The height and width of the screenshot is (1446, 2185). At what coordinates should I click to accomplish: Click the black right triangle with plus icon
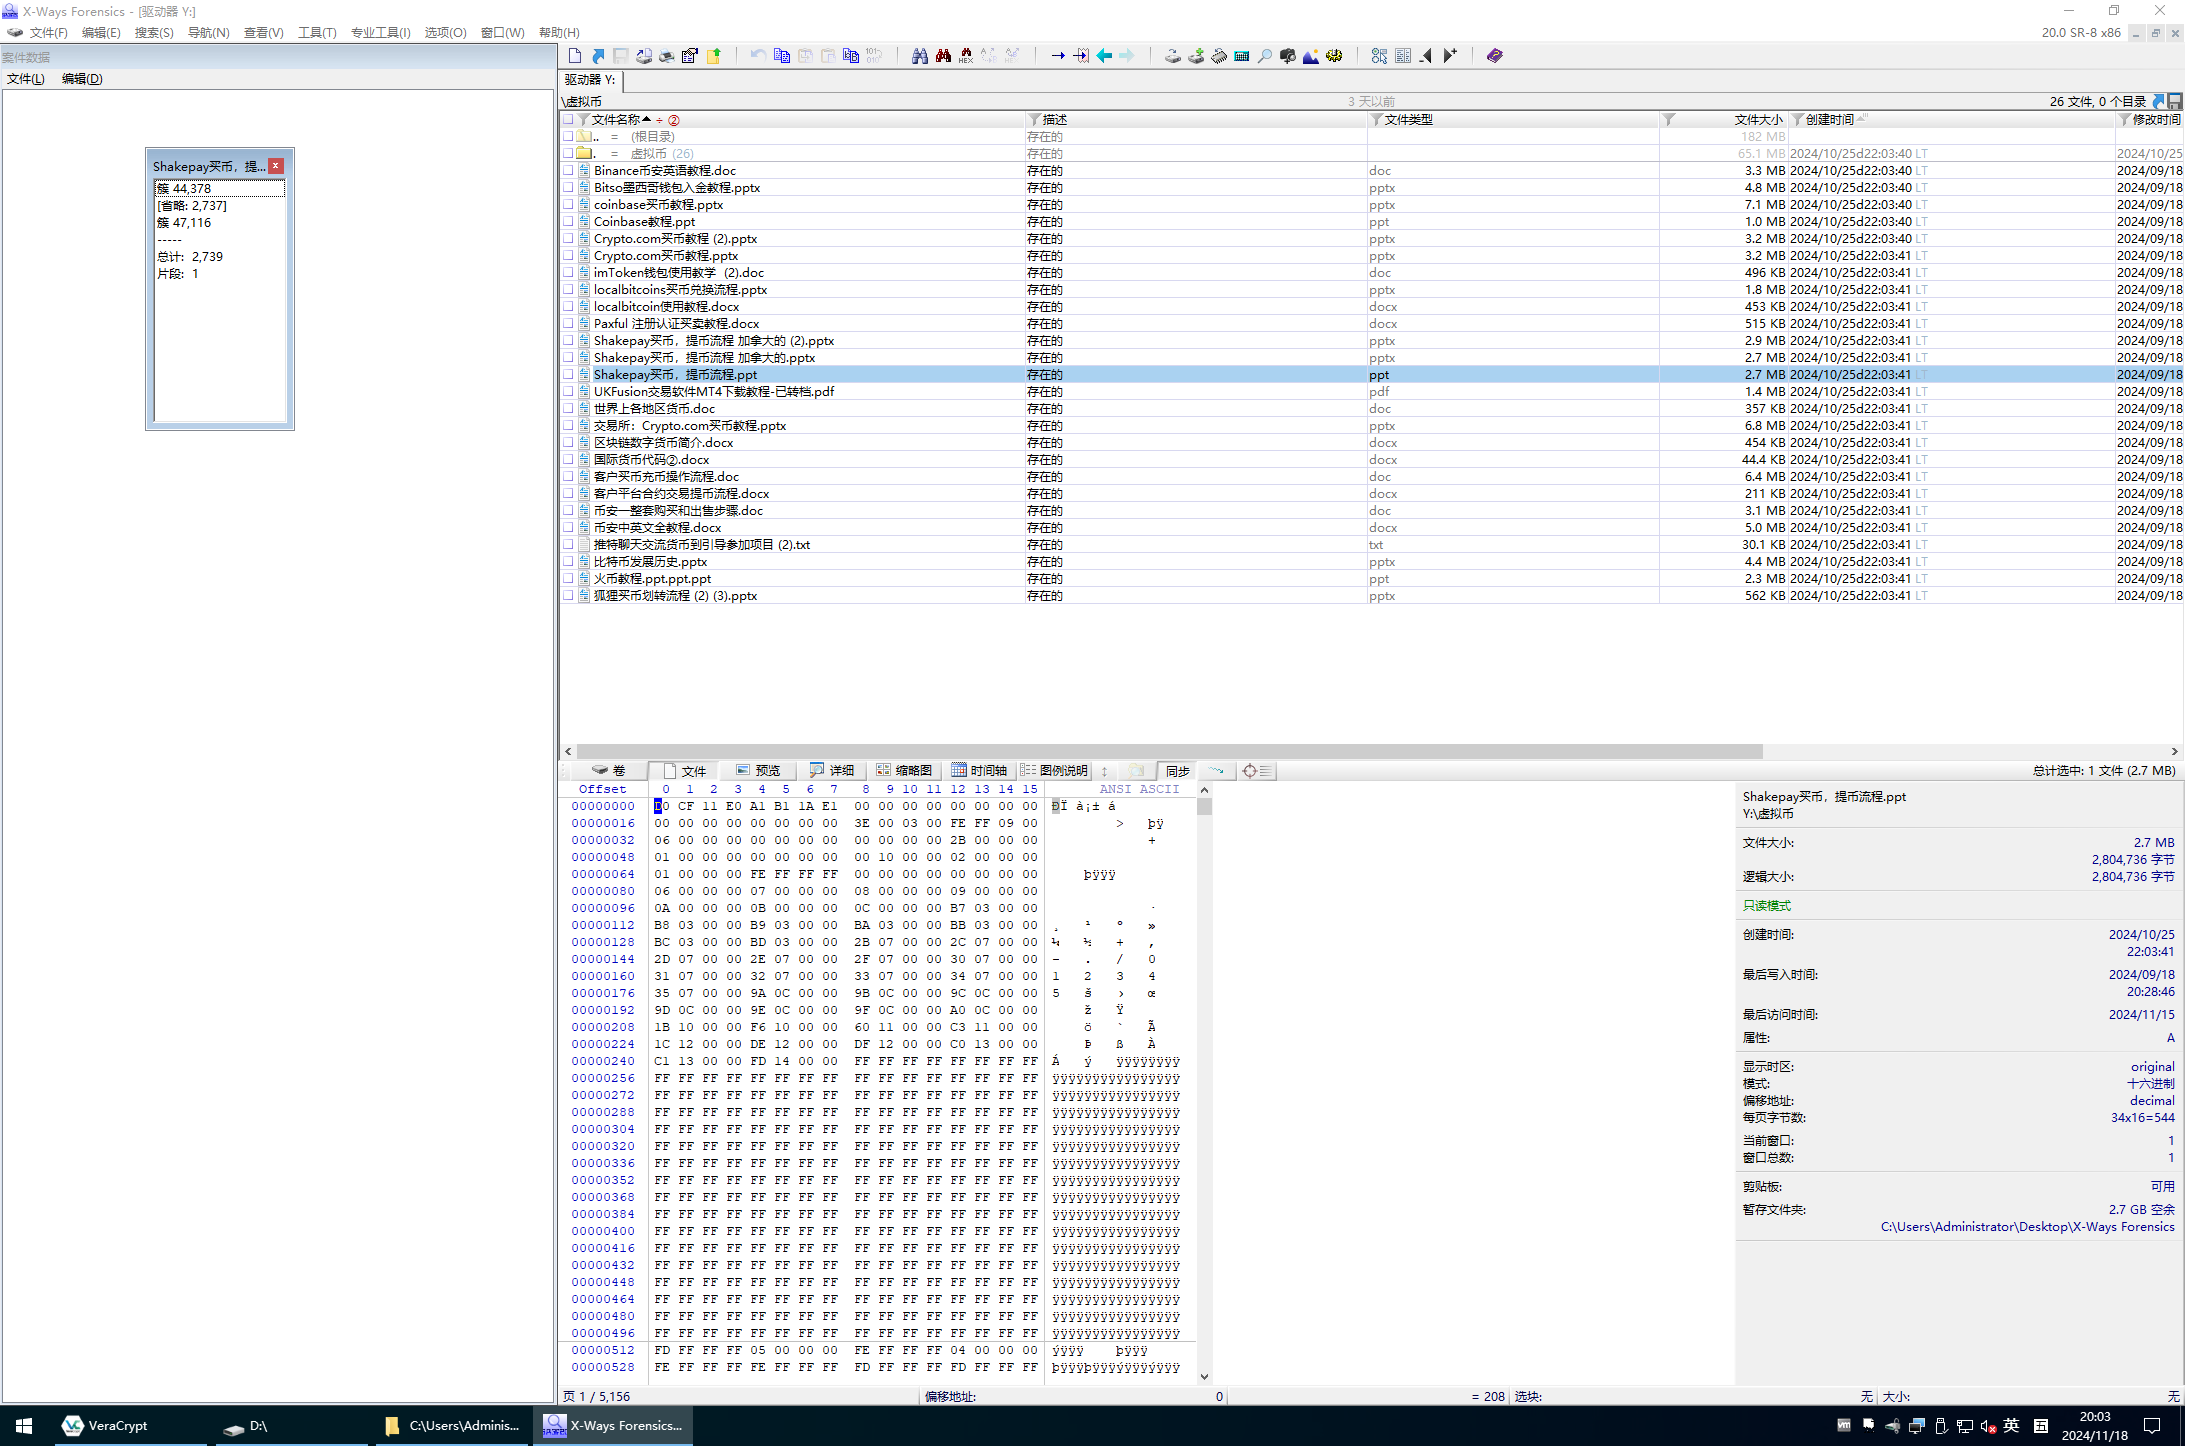(1450, 56)
